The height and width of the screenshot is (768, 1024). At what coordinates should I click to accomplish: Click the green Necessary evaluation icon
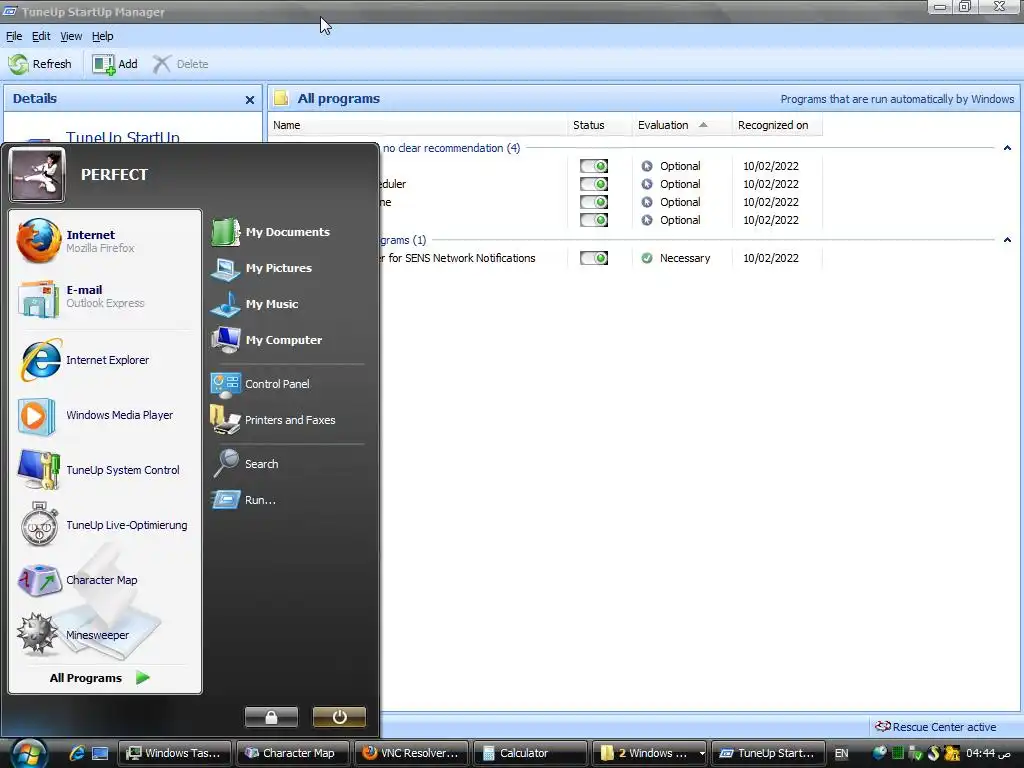tap(647, 258)
